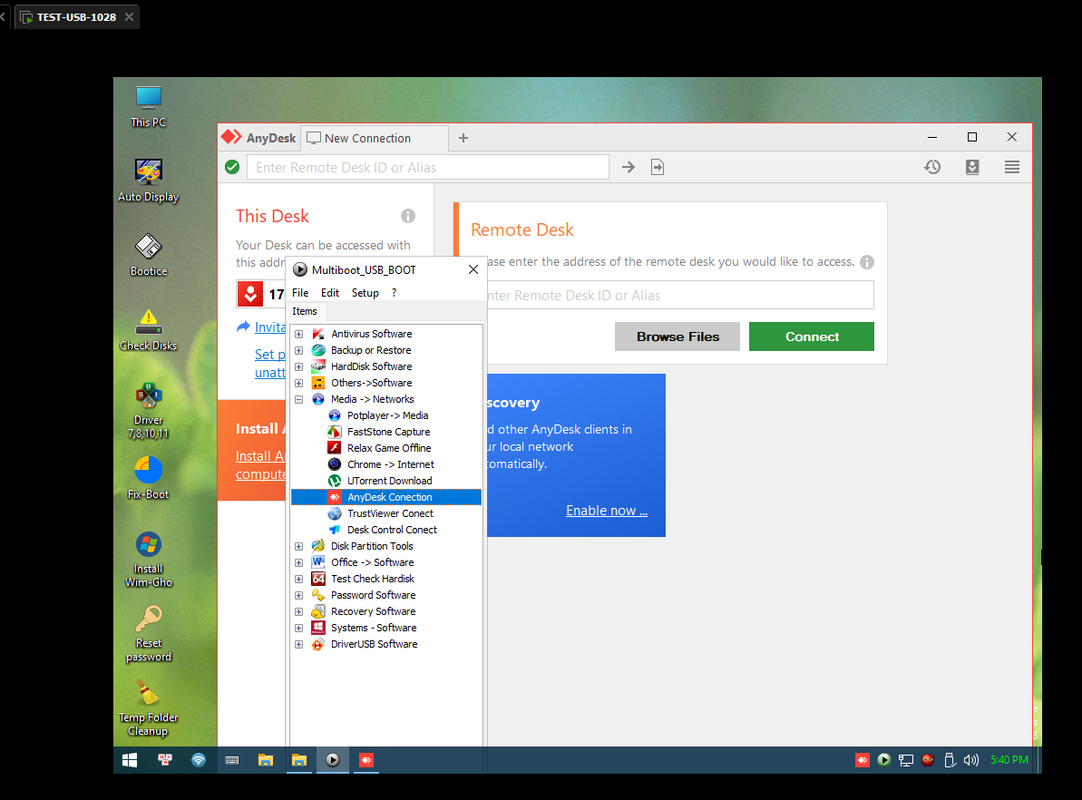Click Enable now link
Viewport: 1082px width, 800px height.
point(607,511)
